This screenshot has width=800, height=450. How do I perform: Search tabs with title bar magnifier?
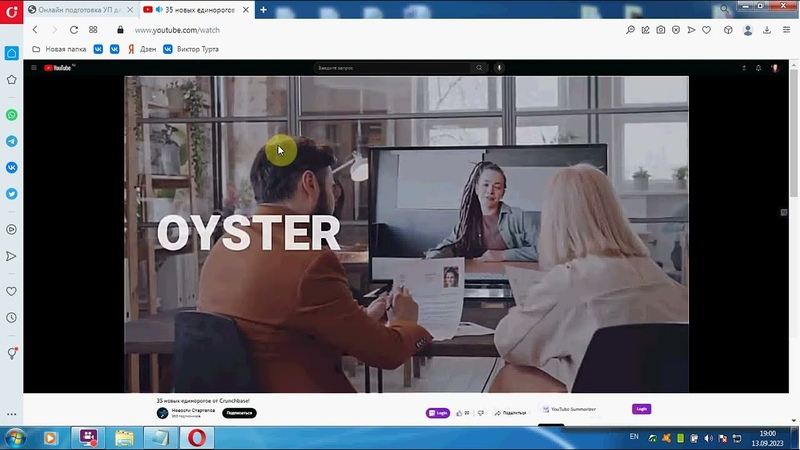tap(724, 9)
